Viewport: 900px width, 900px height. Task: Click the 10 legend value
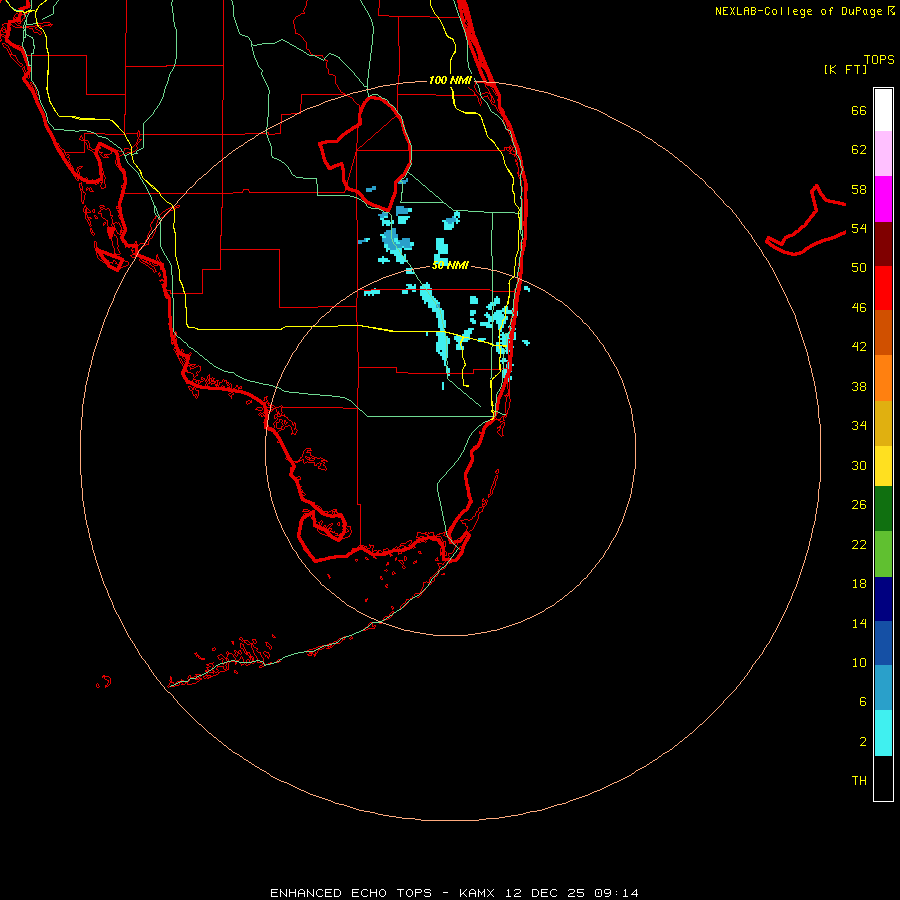coord(859,662)
